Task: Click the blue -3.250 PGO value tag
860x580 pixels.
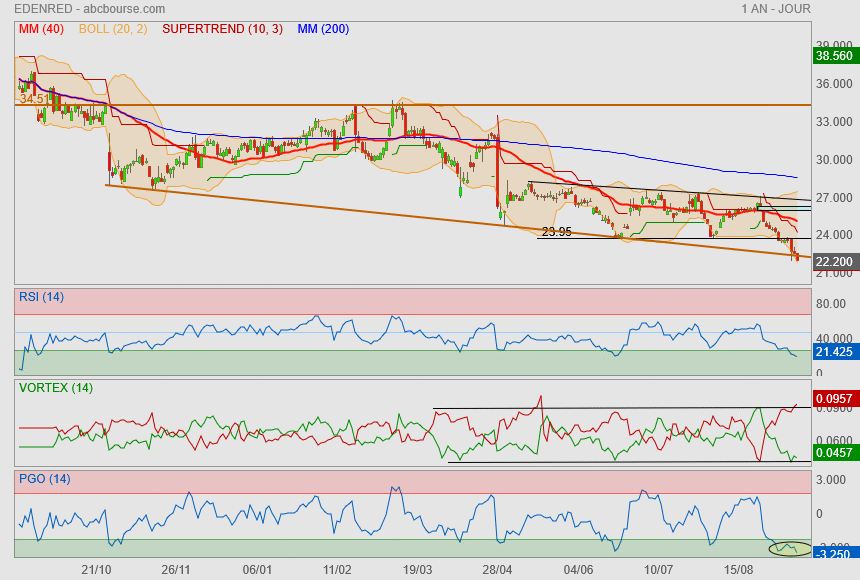Action: tap(834, 552)
